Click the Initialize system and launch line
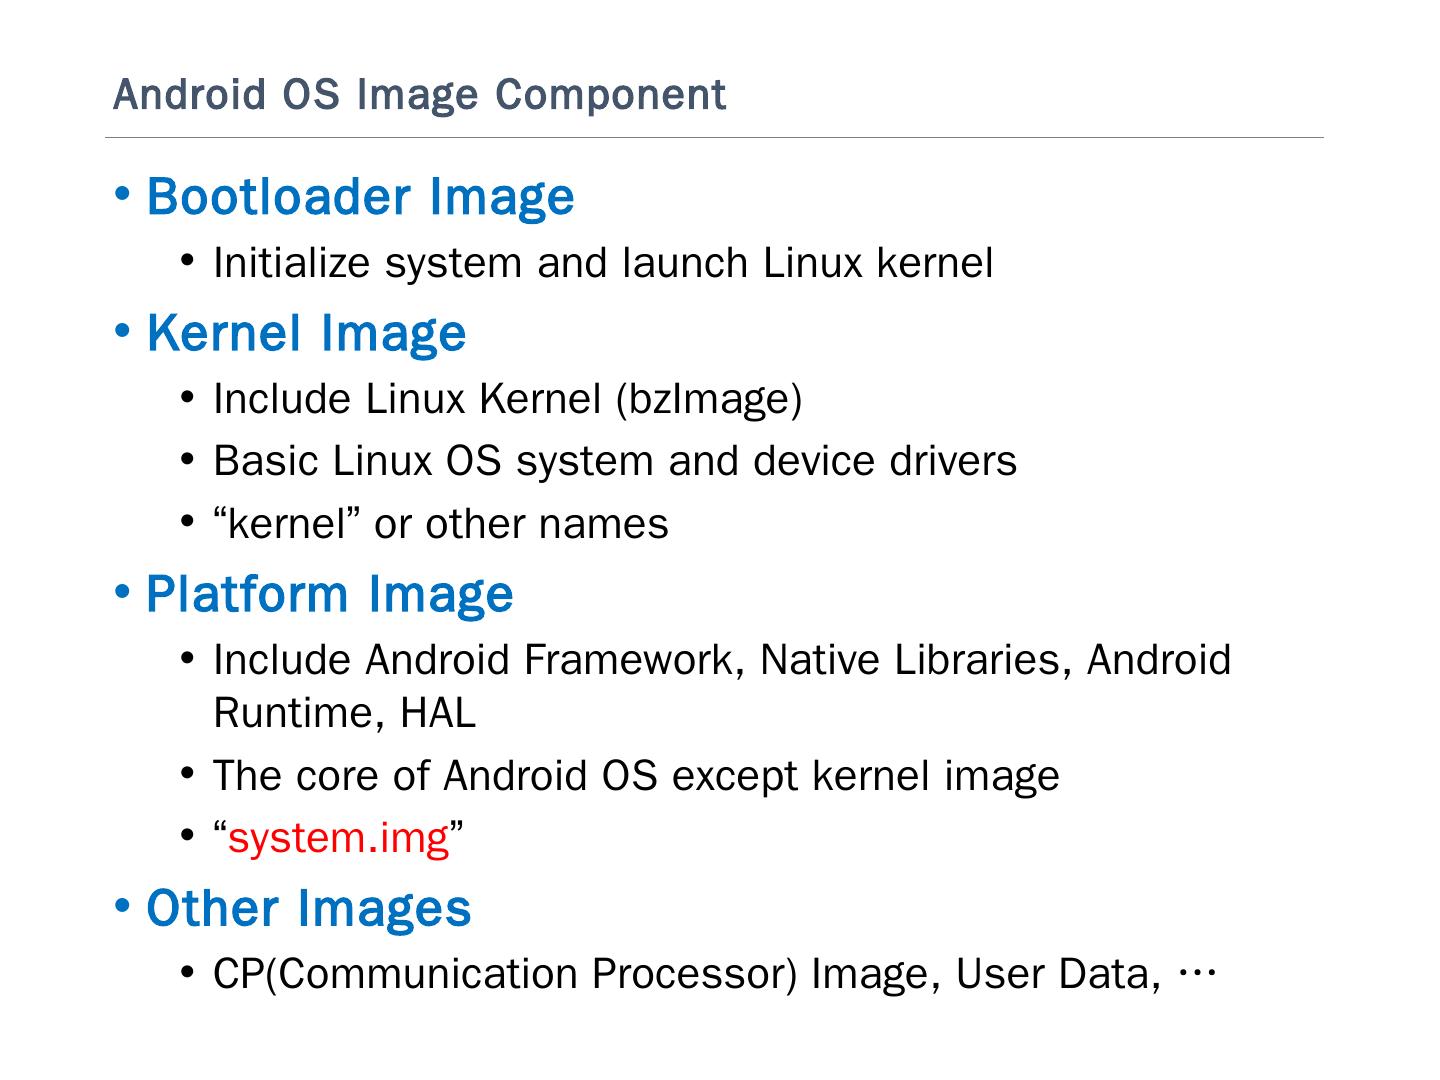Image resolution: width=1440 pixels, height=1080 pixels. [602, 264]
